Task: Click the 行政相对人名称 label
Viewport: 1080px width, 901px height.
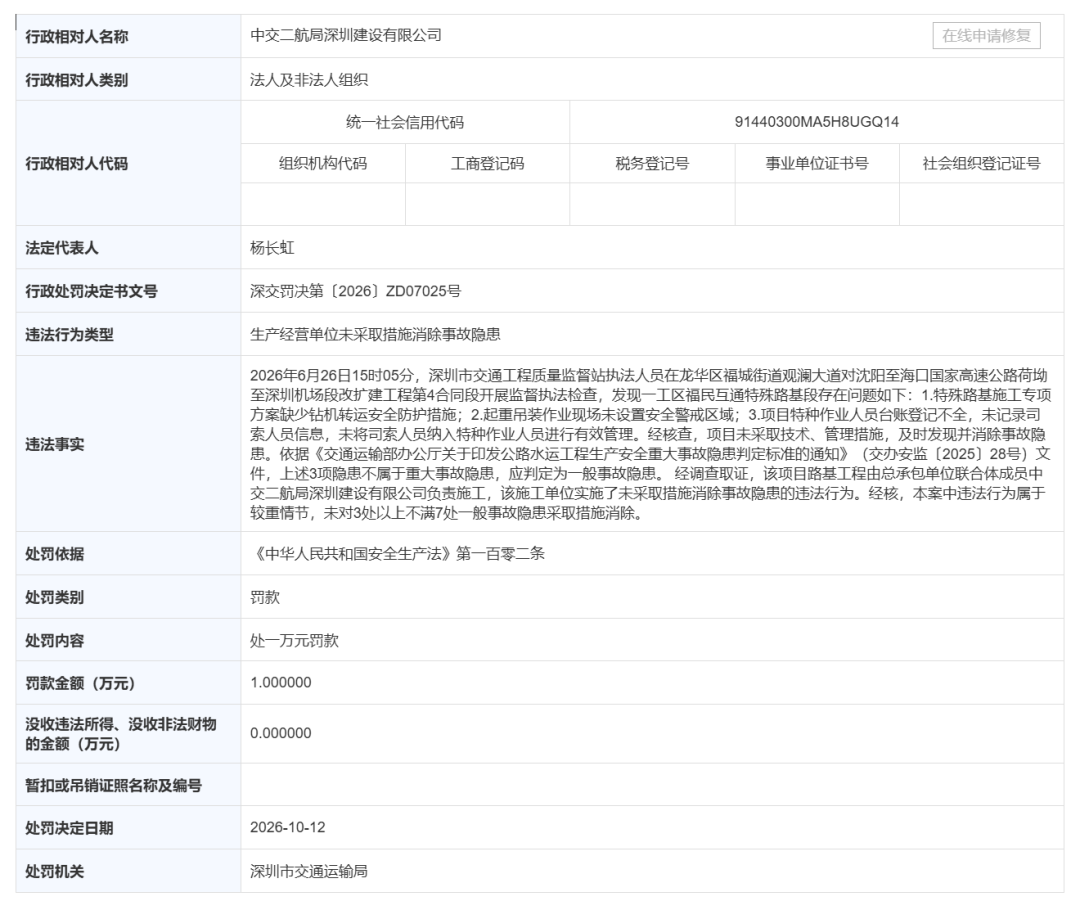Action: click(x=76, y=37)
